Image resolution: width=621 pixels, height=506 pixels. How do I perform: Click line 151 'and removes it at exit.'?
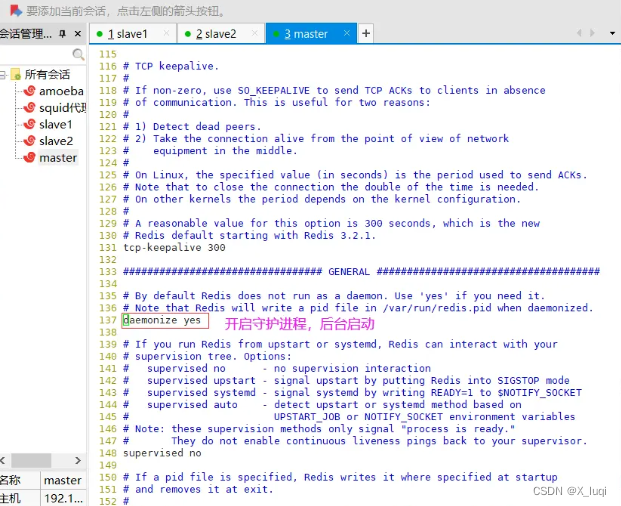coord(198,489)
